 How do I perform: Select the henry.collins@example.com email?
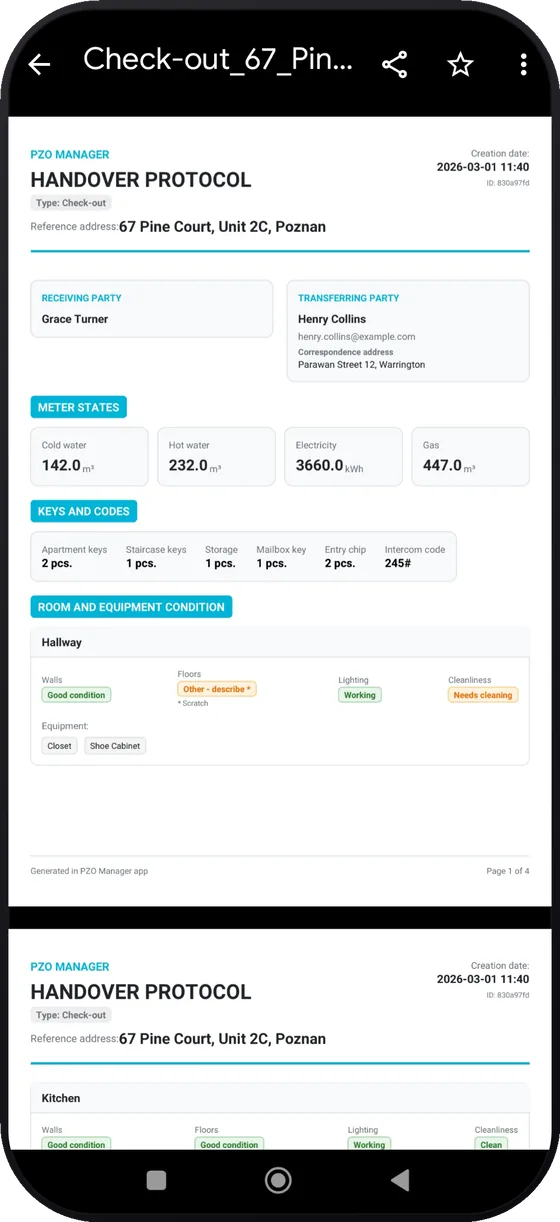357,337
